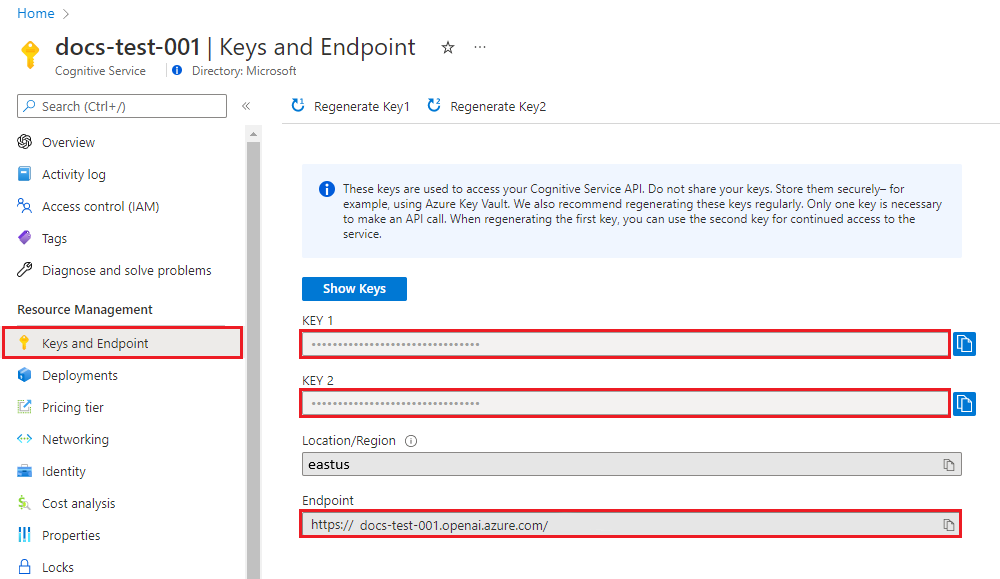1000x579 pixels.
Task: Copy Key 1 to the clipboard
Action: tap(963, 343)
